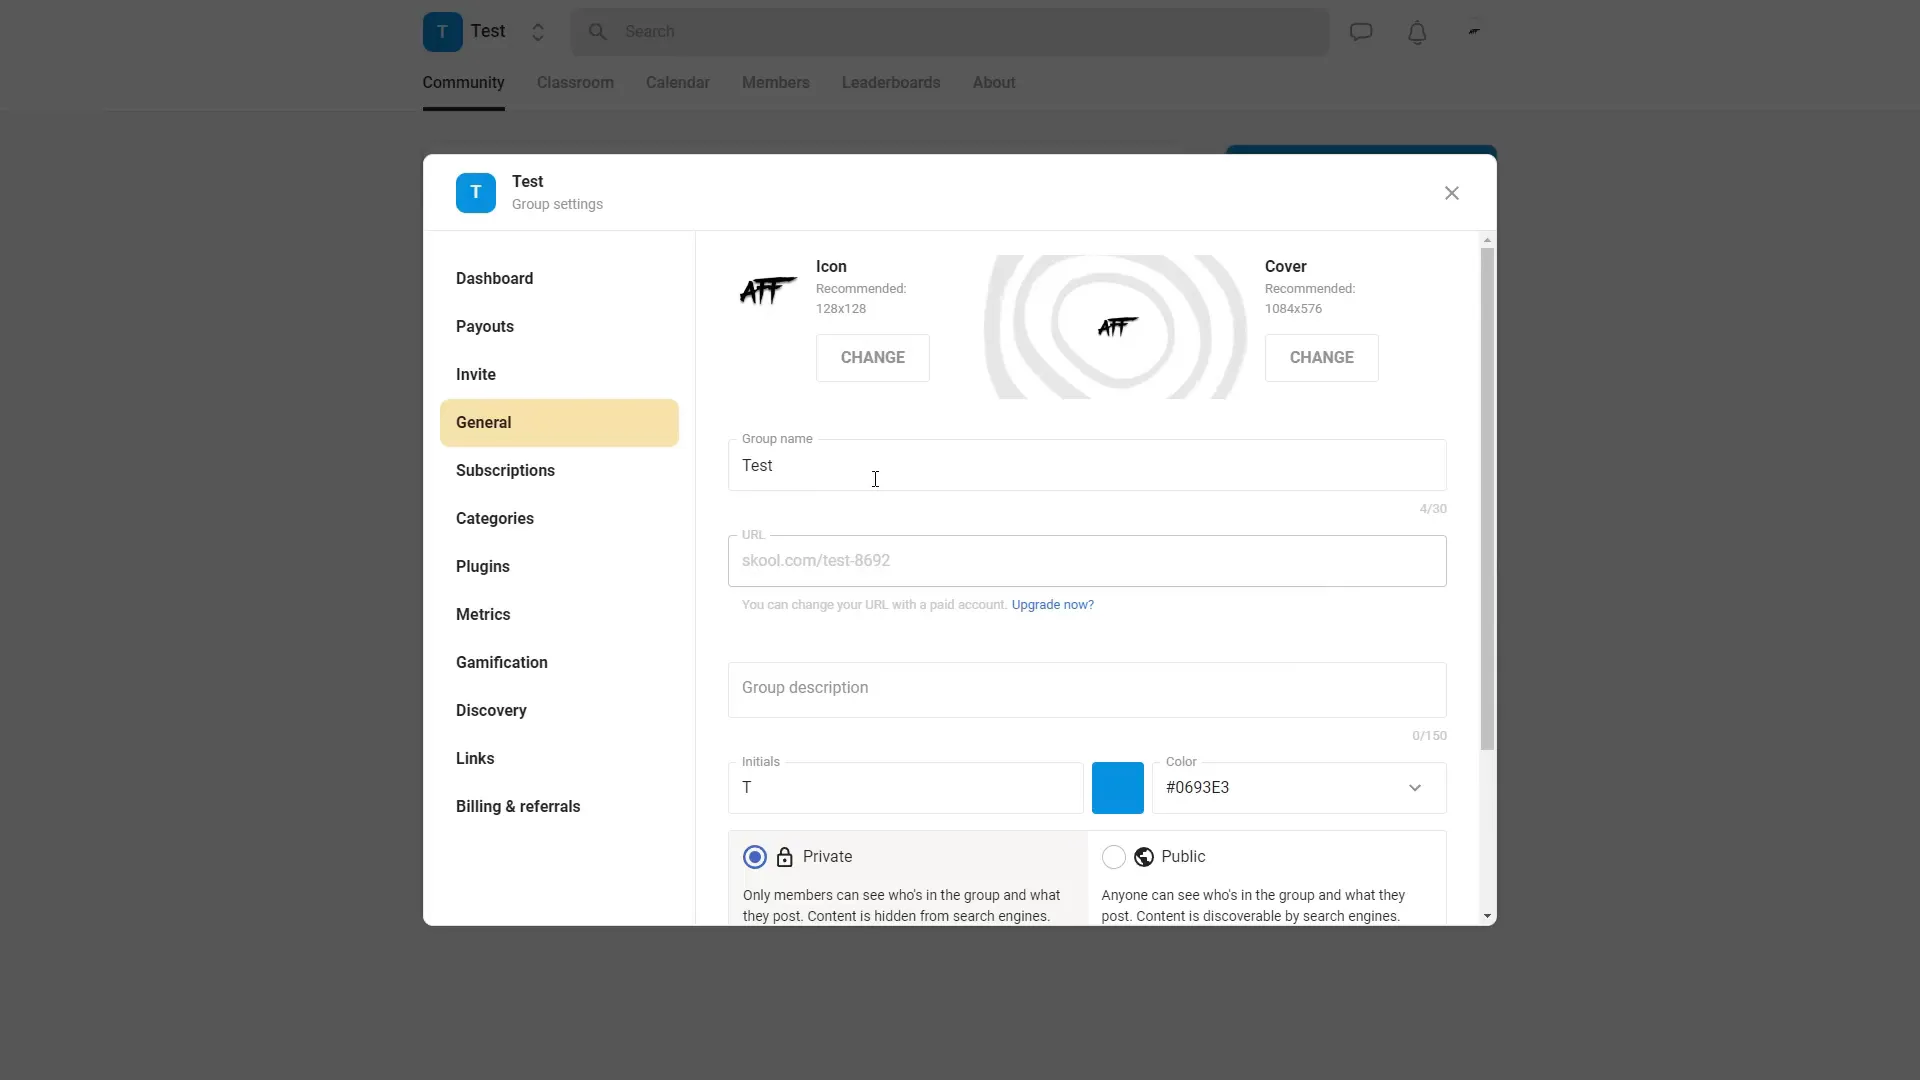Open Metrics settings section

559,615
